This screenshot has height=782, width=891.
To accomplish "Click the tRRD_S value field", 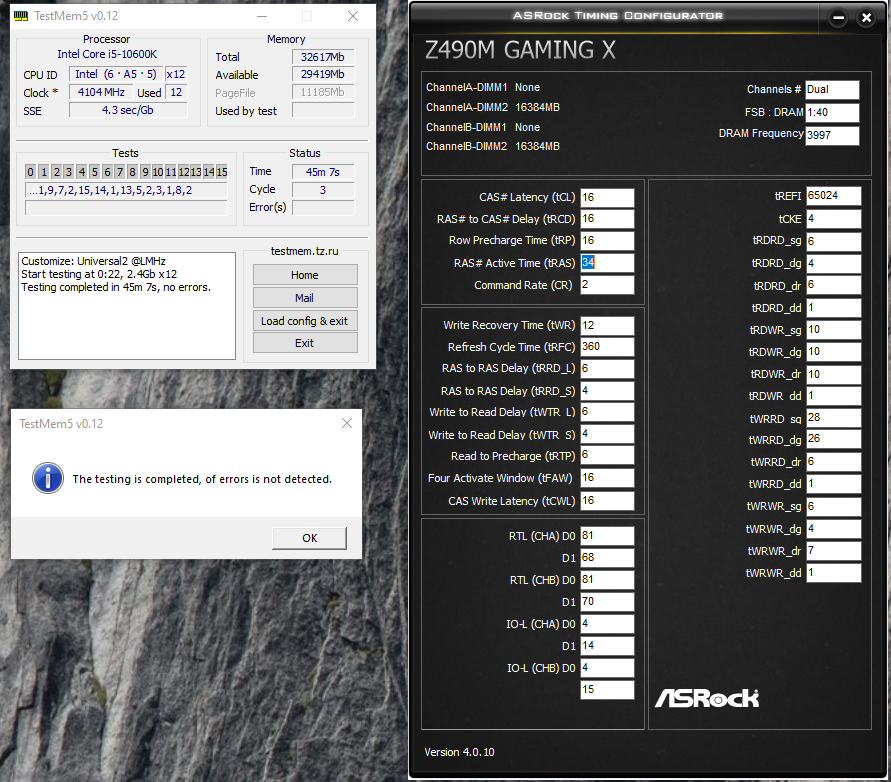I will [607, 391].
